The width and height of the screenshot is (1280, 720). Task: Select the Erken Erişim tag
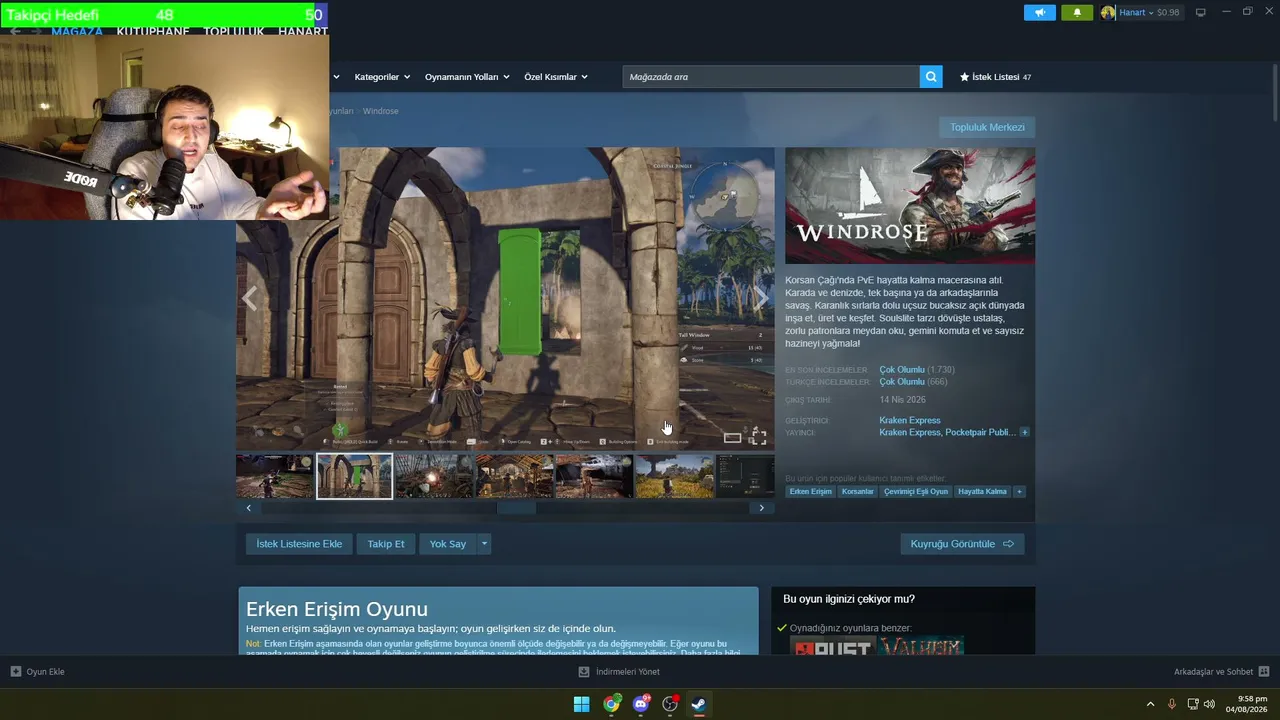click(x=810, y=492)
